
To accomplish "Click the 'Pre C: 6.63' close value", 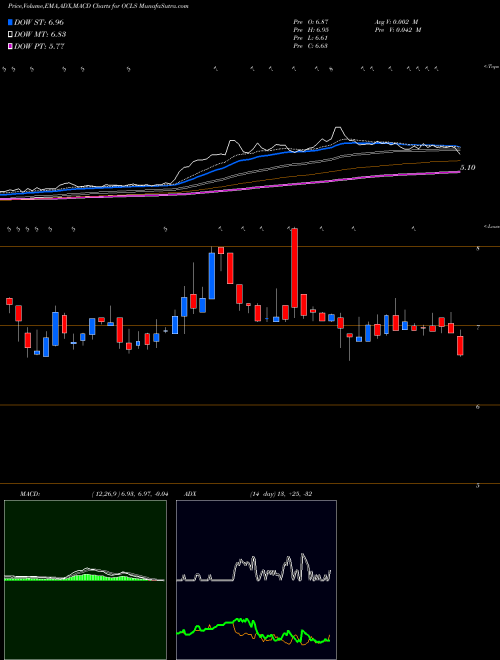I will 311,46.
